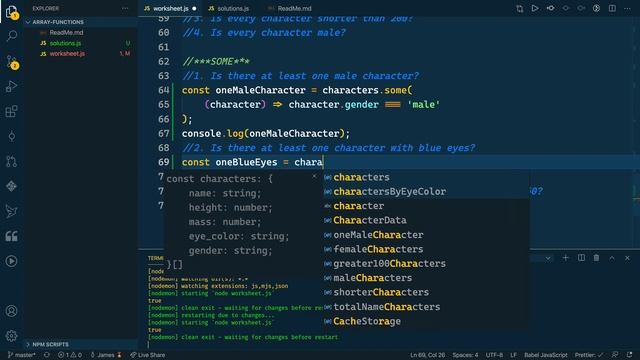Select the 'characters' suggestion
Image resolution: width=640 pixels, height=360 pixels.
click(426, 177)
